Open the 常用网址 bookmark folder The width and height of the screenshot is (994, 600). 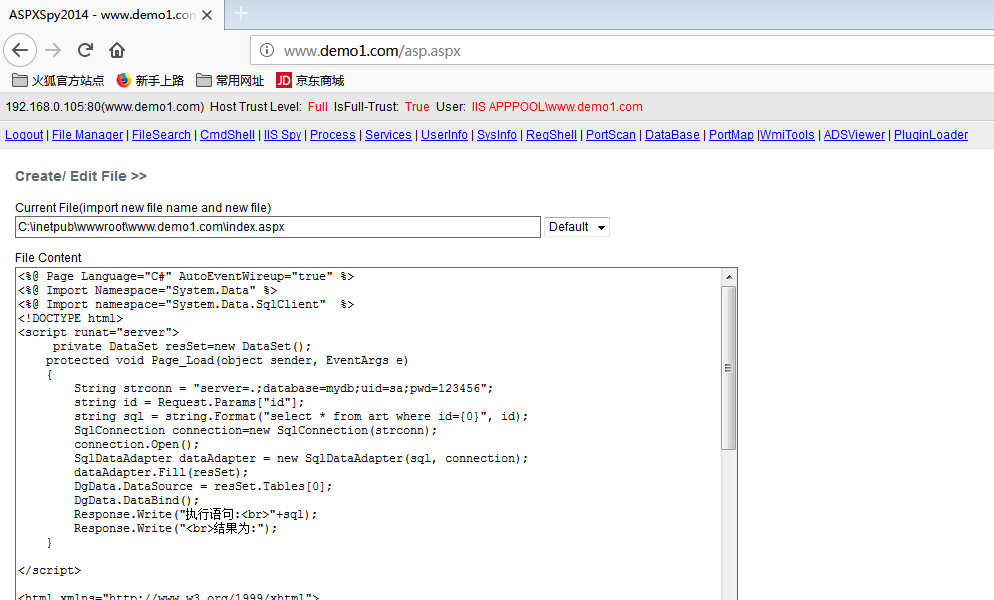(230, 81)
